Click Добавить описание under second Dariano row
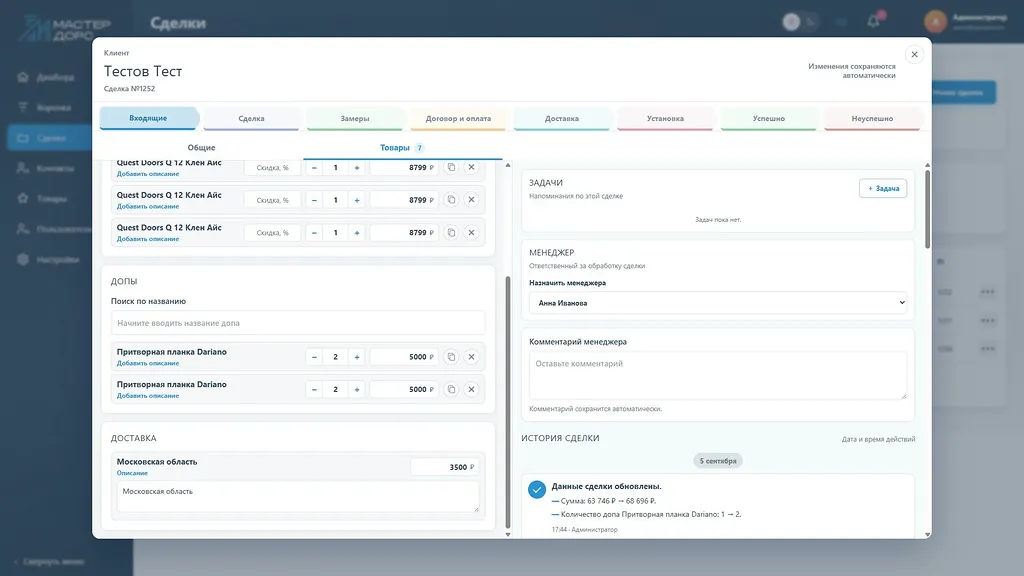This screenshot has width=1024, height=576. pos(148,396)
